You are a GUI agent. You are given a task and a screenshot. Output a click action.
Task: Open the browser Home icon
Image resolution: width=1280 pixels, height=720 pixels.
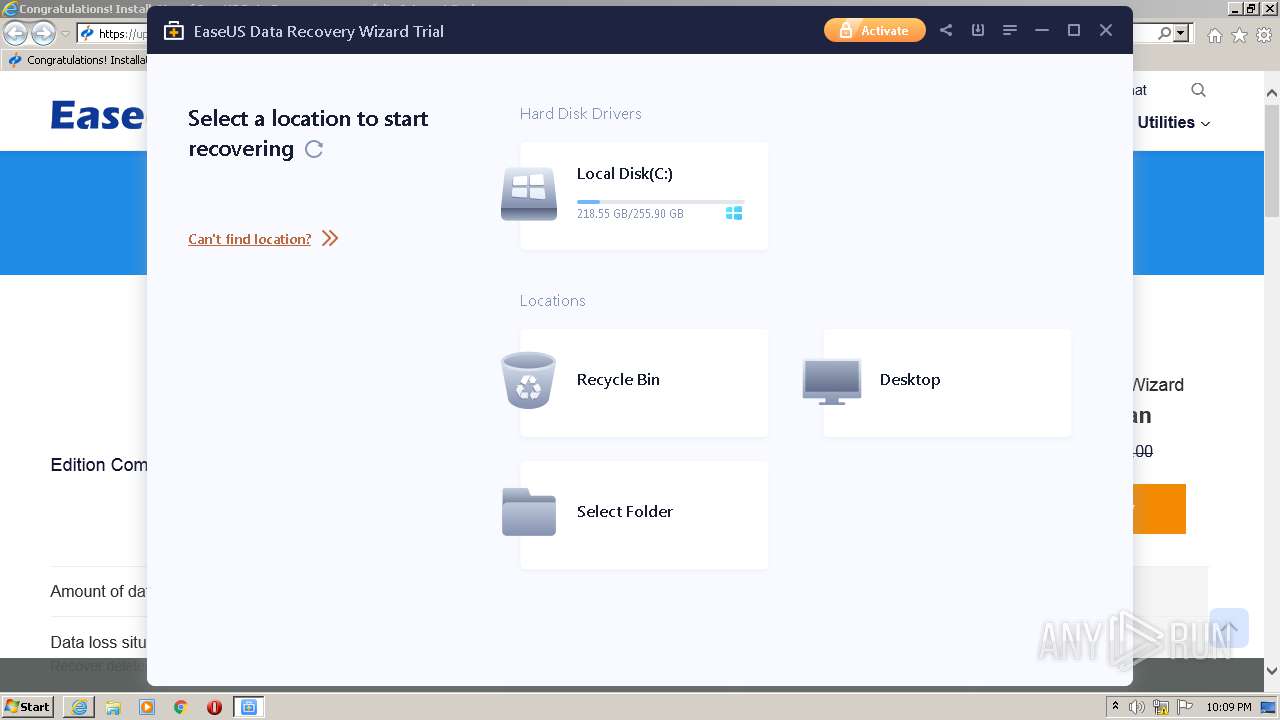[1214, 35]
